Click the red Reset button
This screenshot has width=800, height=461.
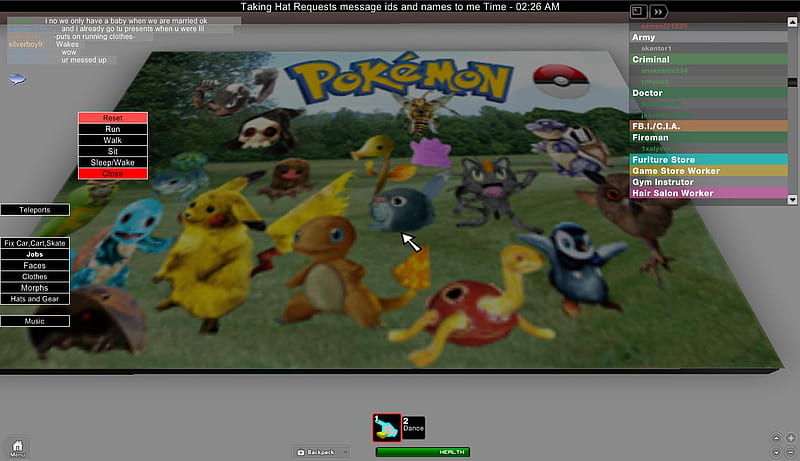(113, 118)
